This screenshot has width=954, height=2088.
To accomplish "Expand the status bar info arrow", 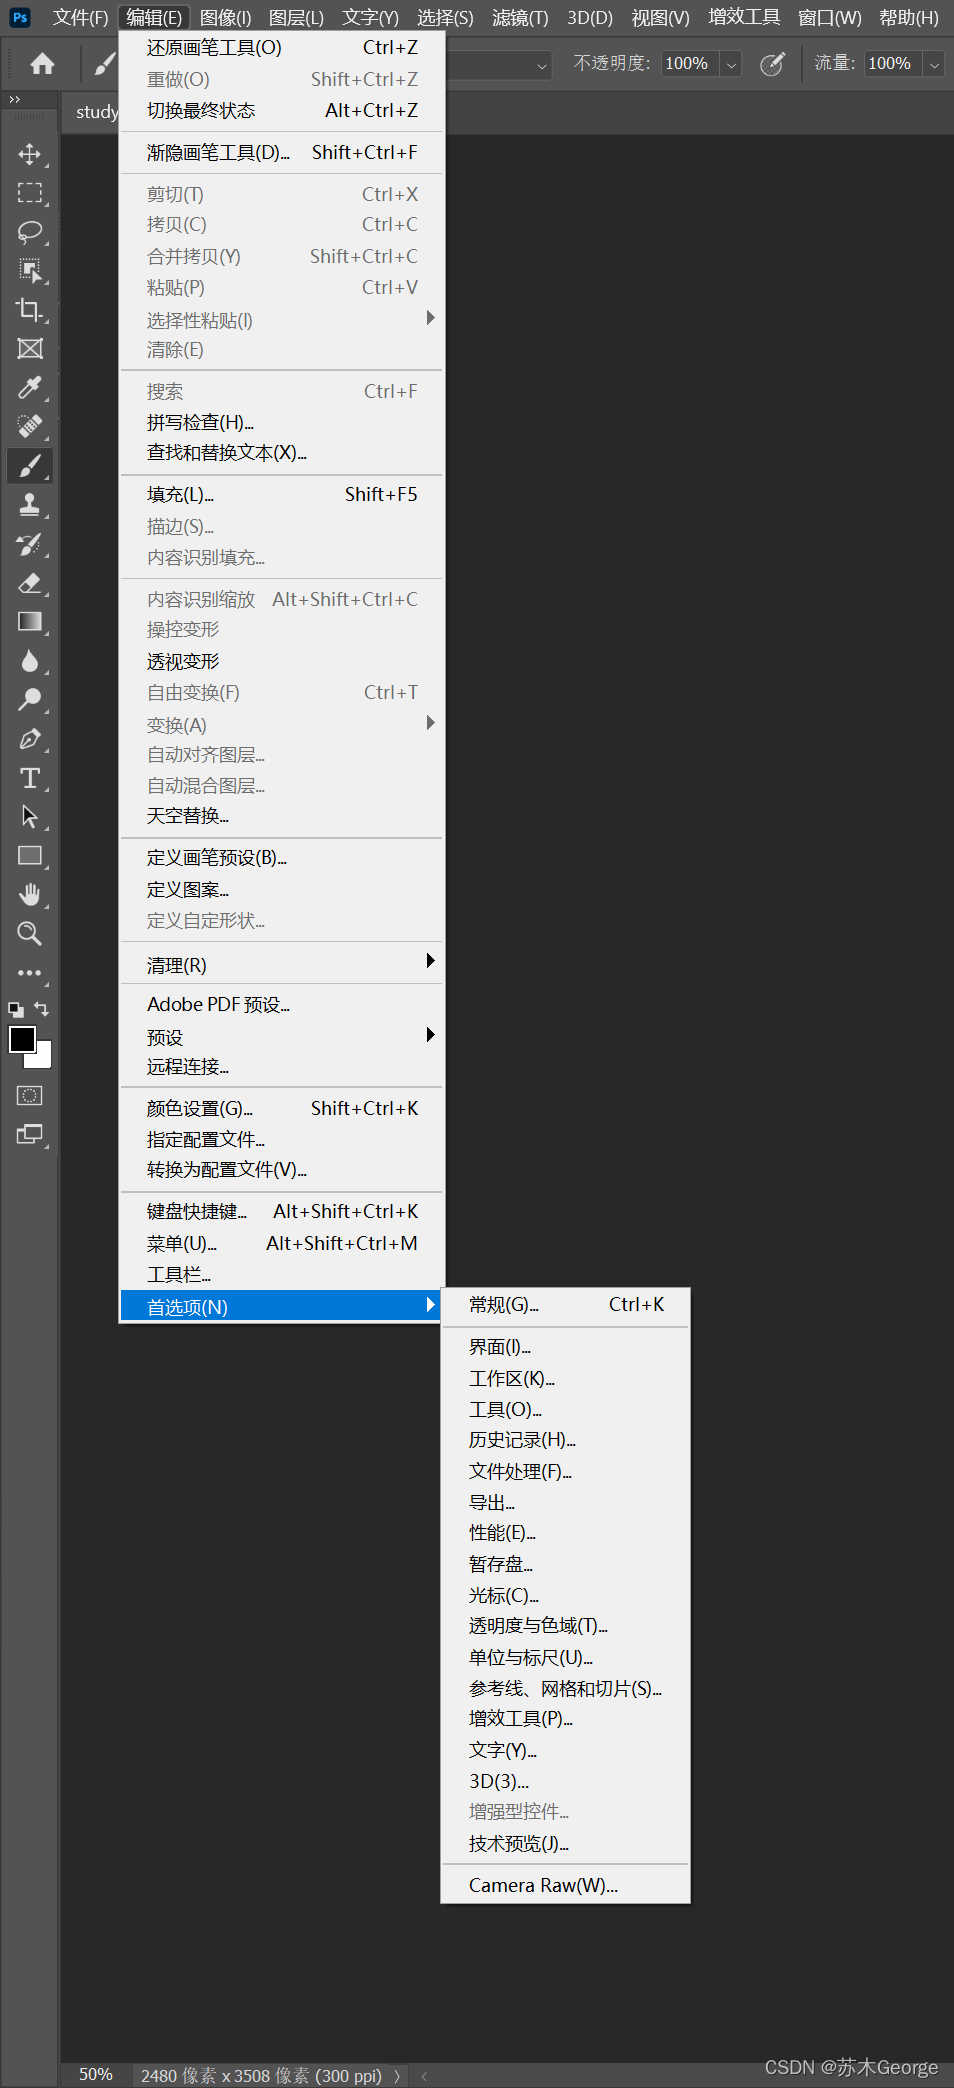I will point(397,2076).
